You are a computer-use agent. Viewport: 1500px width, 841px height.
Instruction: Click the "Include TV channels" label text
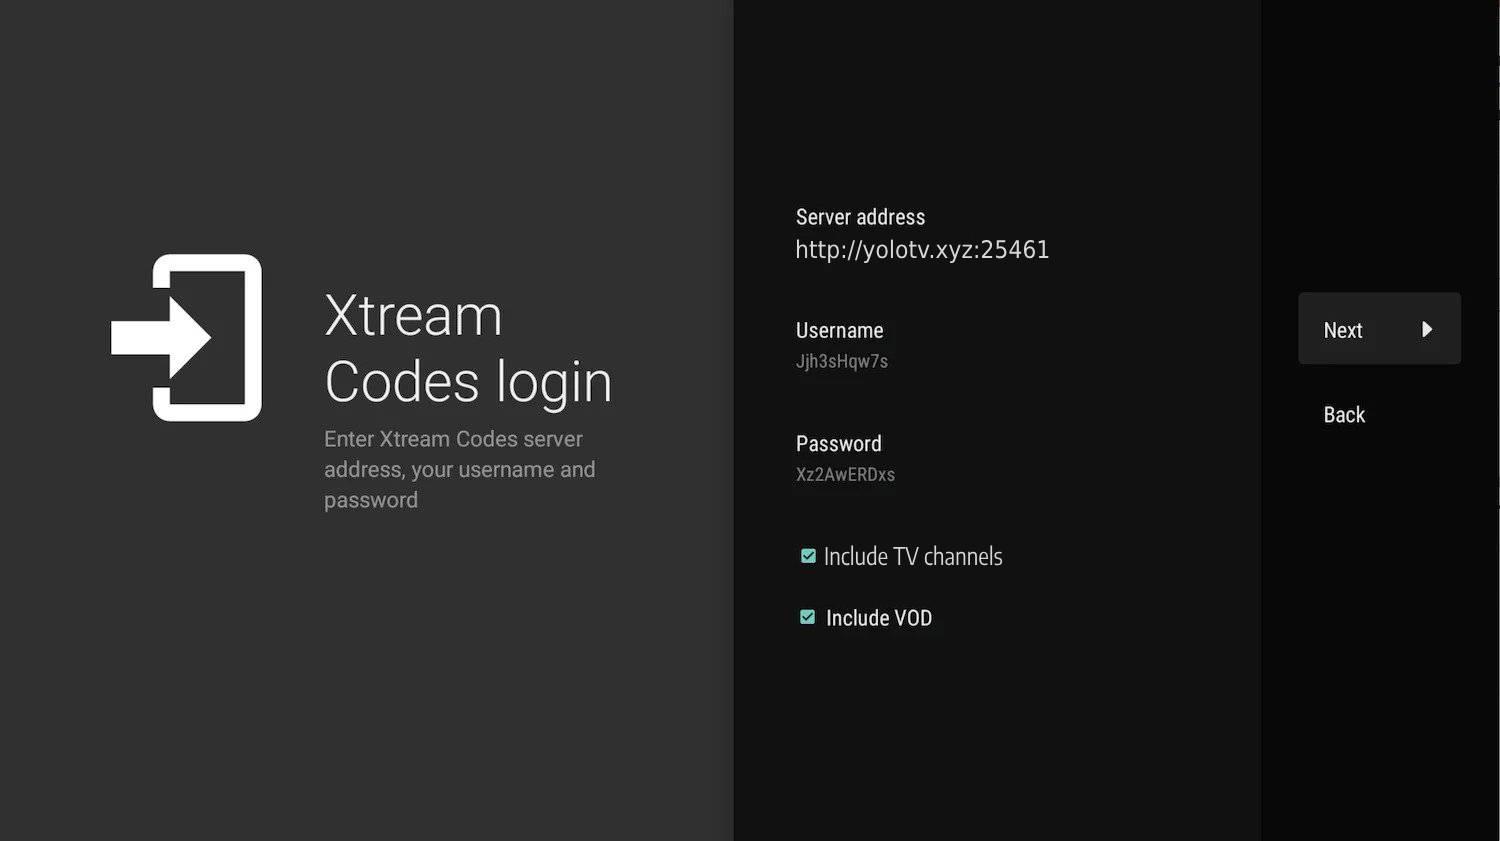point(912,557)
